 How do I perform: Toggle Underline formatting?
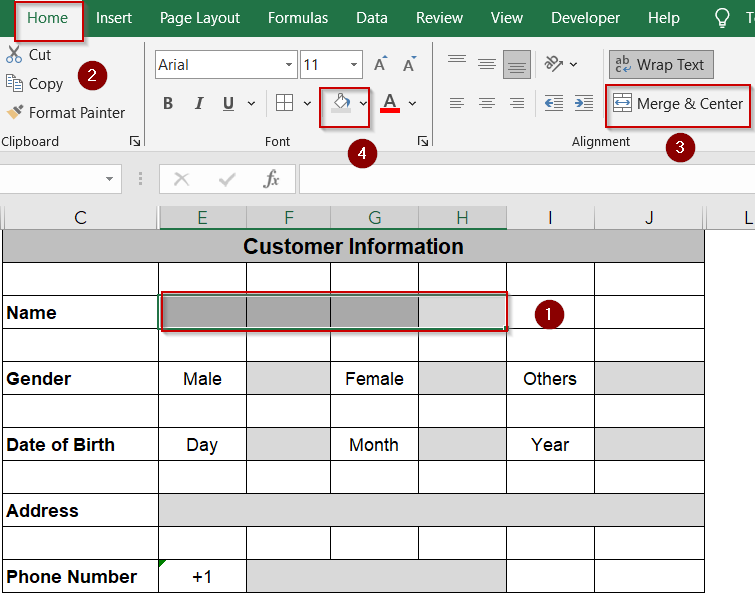pos(228,103)
